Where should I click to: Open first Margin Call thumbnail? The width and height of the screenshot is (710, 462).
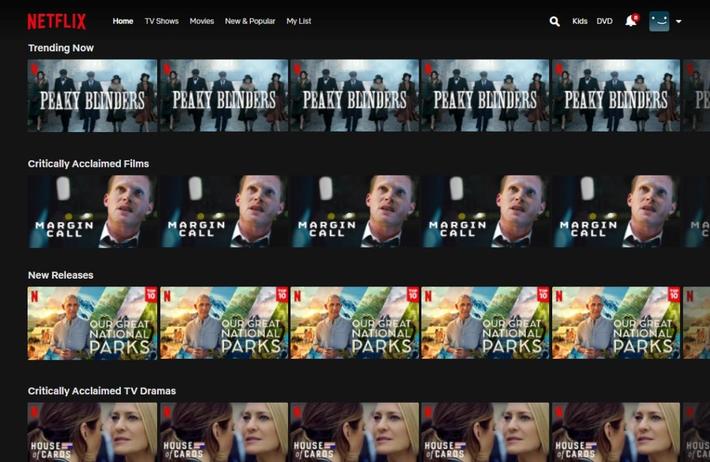click(92, 212)
